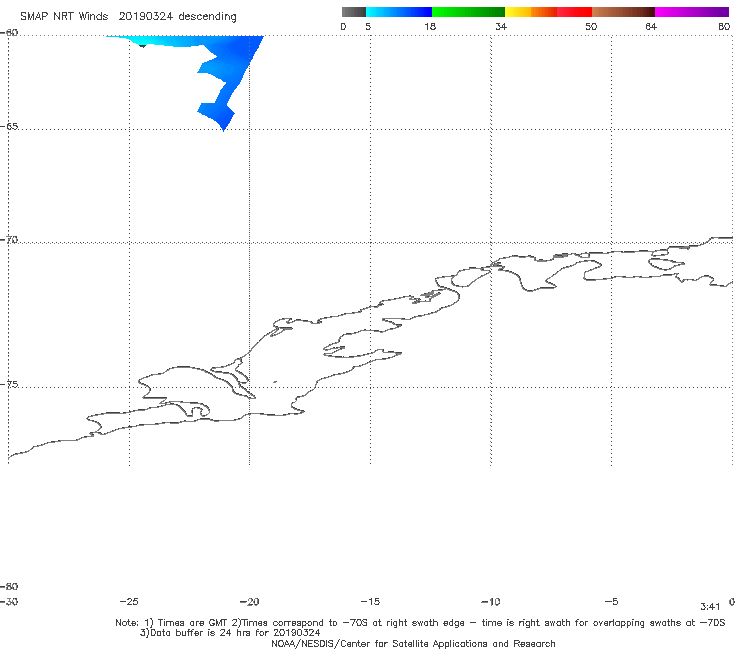The width and height of the screenshot is (740, 650).
Task: Click the color bar label 34
Action: [501, 27]
